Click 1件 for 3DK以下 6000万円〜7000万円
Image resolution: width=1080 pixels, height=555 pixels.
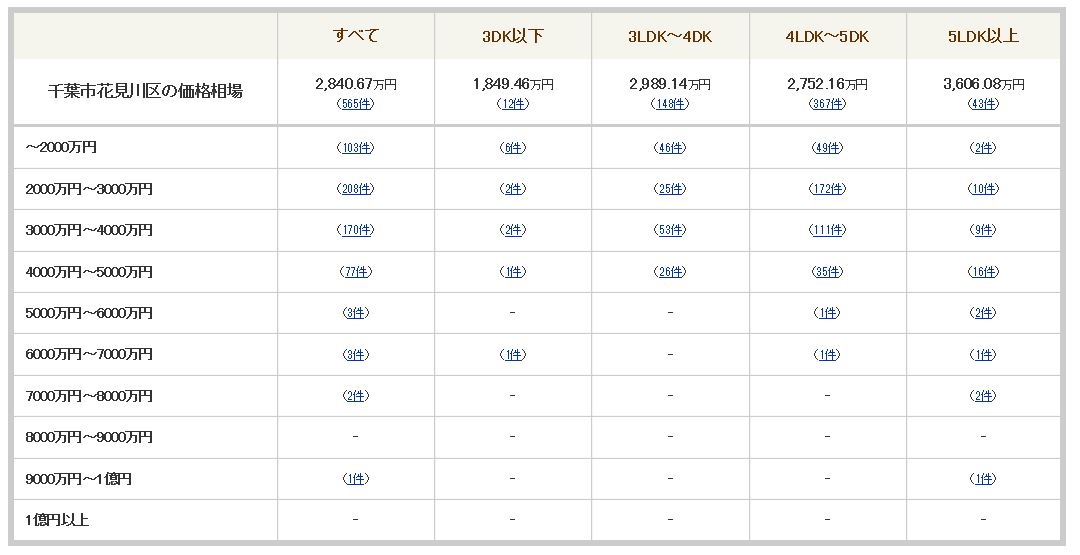(512, 355)
